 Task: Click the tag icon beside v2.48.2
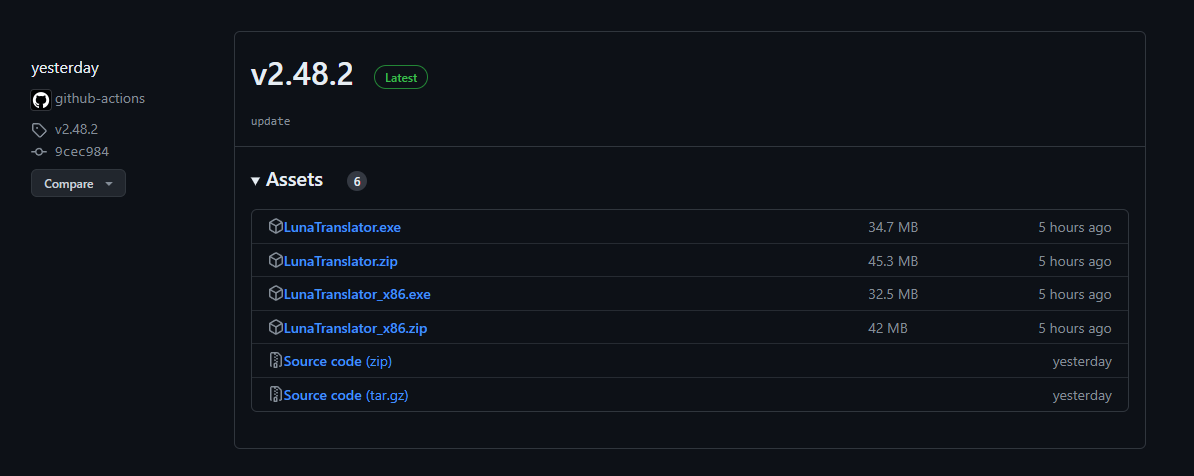tap(39, 130)
